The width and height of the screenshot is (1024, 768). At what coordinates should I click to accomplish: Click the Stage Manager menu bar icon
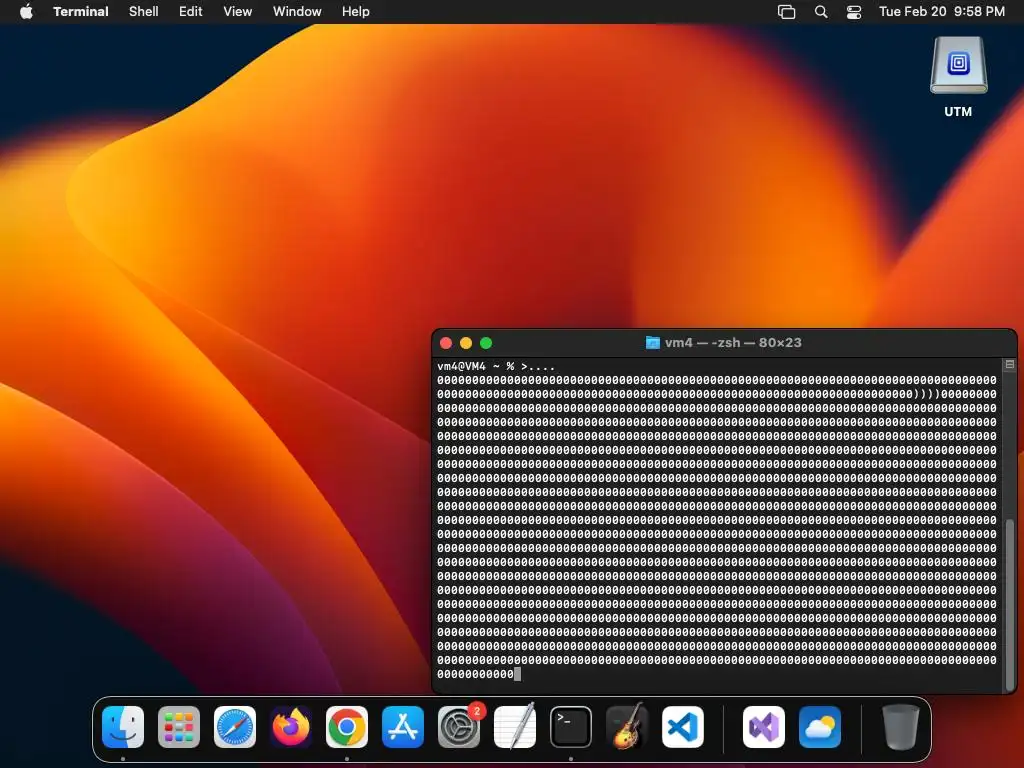click(x=786, y=12)
